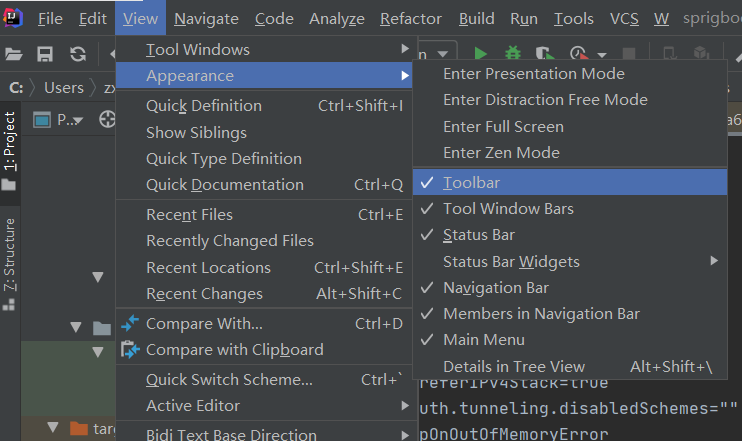The image size is (742, 441).
Task: Uncheck the Toolbar option
Action: 471,183
